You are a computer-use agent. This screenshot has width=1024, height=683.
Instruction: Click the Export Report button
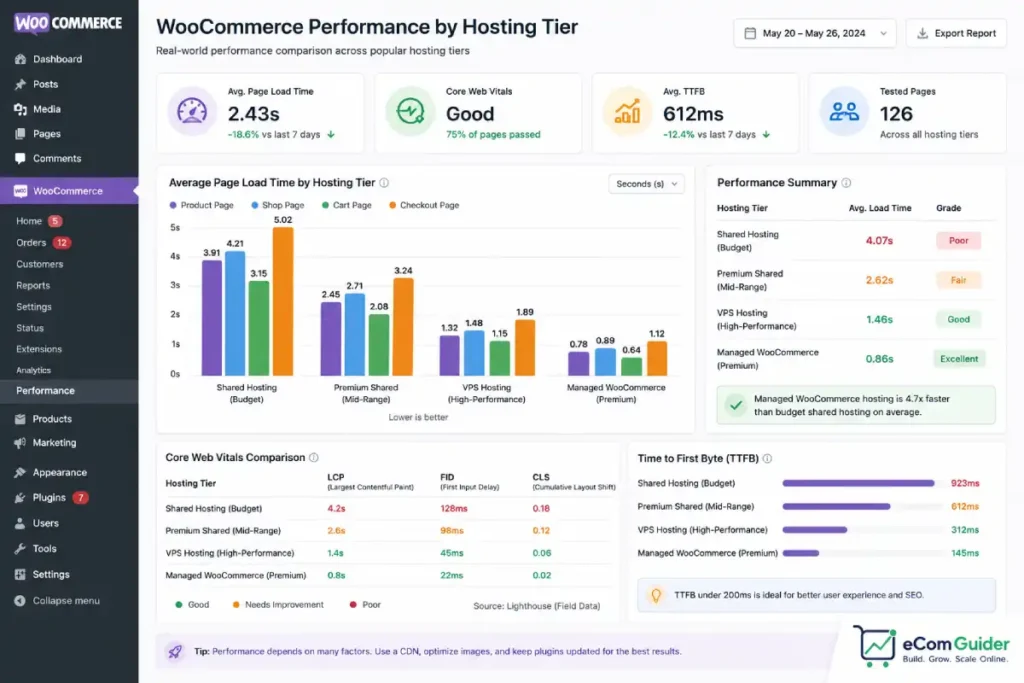tap(956, 33)
